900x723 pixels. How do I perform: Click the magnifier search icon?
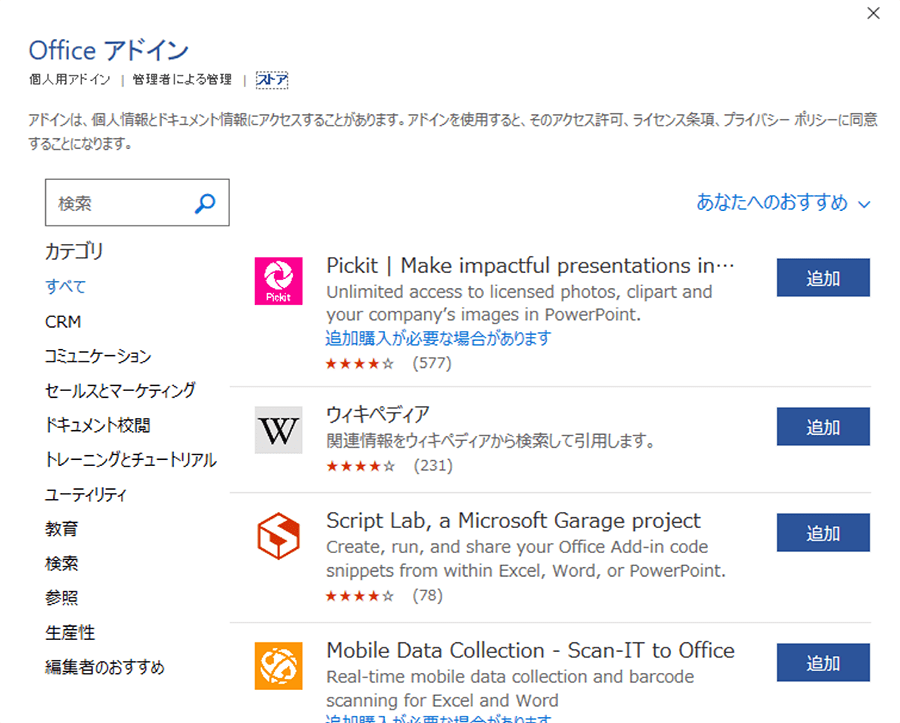pyautogui.click(x=205, y=203)
